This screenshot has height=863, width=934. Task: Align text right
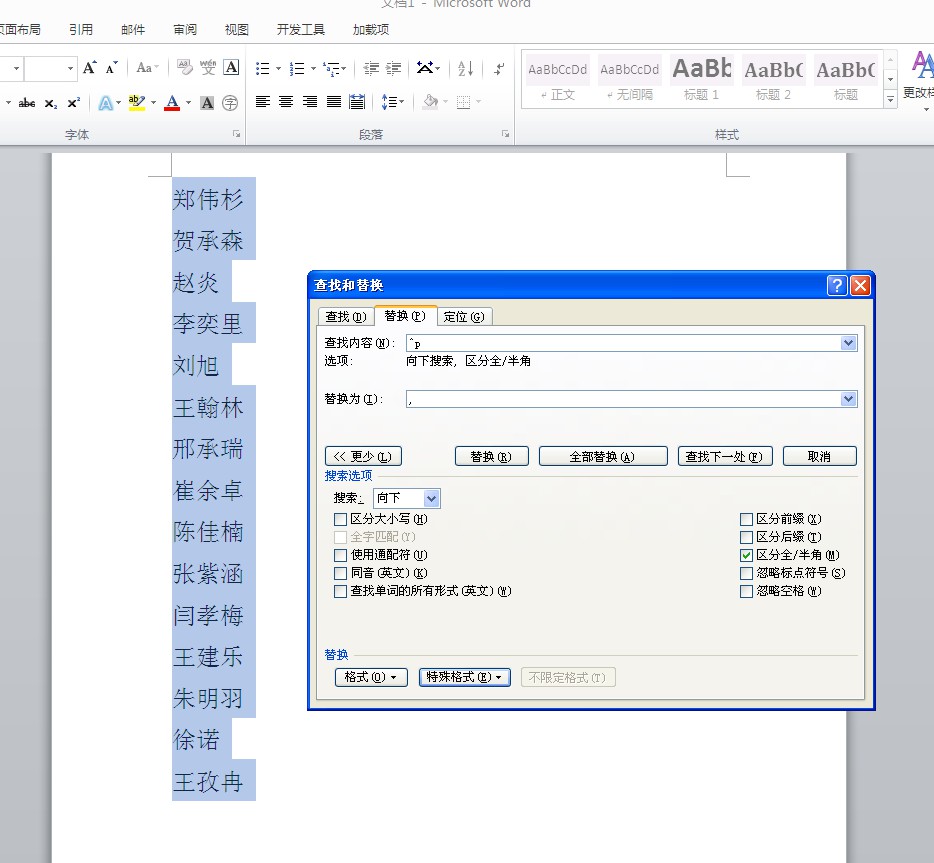310,102
